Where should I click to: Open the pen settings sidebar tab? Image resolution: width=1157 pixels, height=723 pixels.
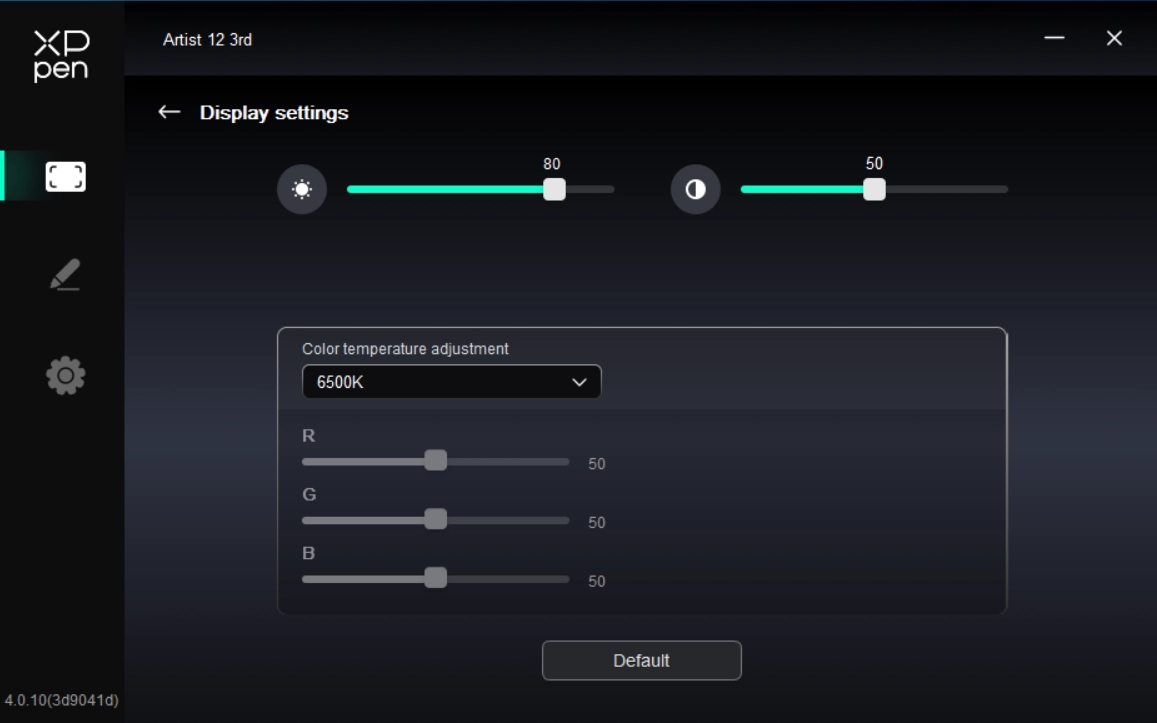65,275
